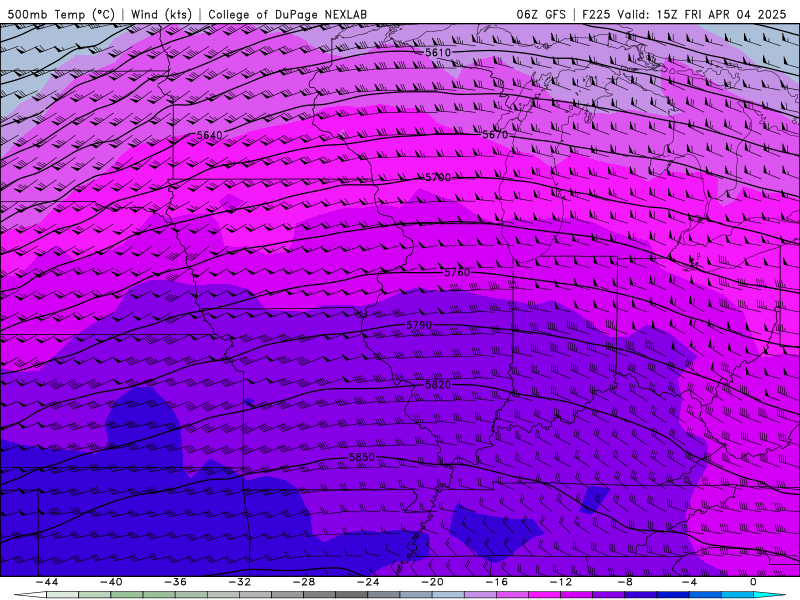Click the '06Z GFS' model run label
Image resolution: width=800 pixels, height=600 pixels.
coord(541,14)
